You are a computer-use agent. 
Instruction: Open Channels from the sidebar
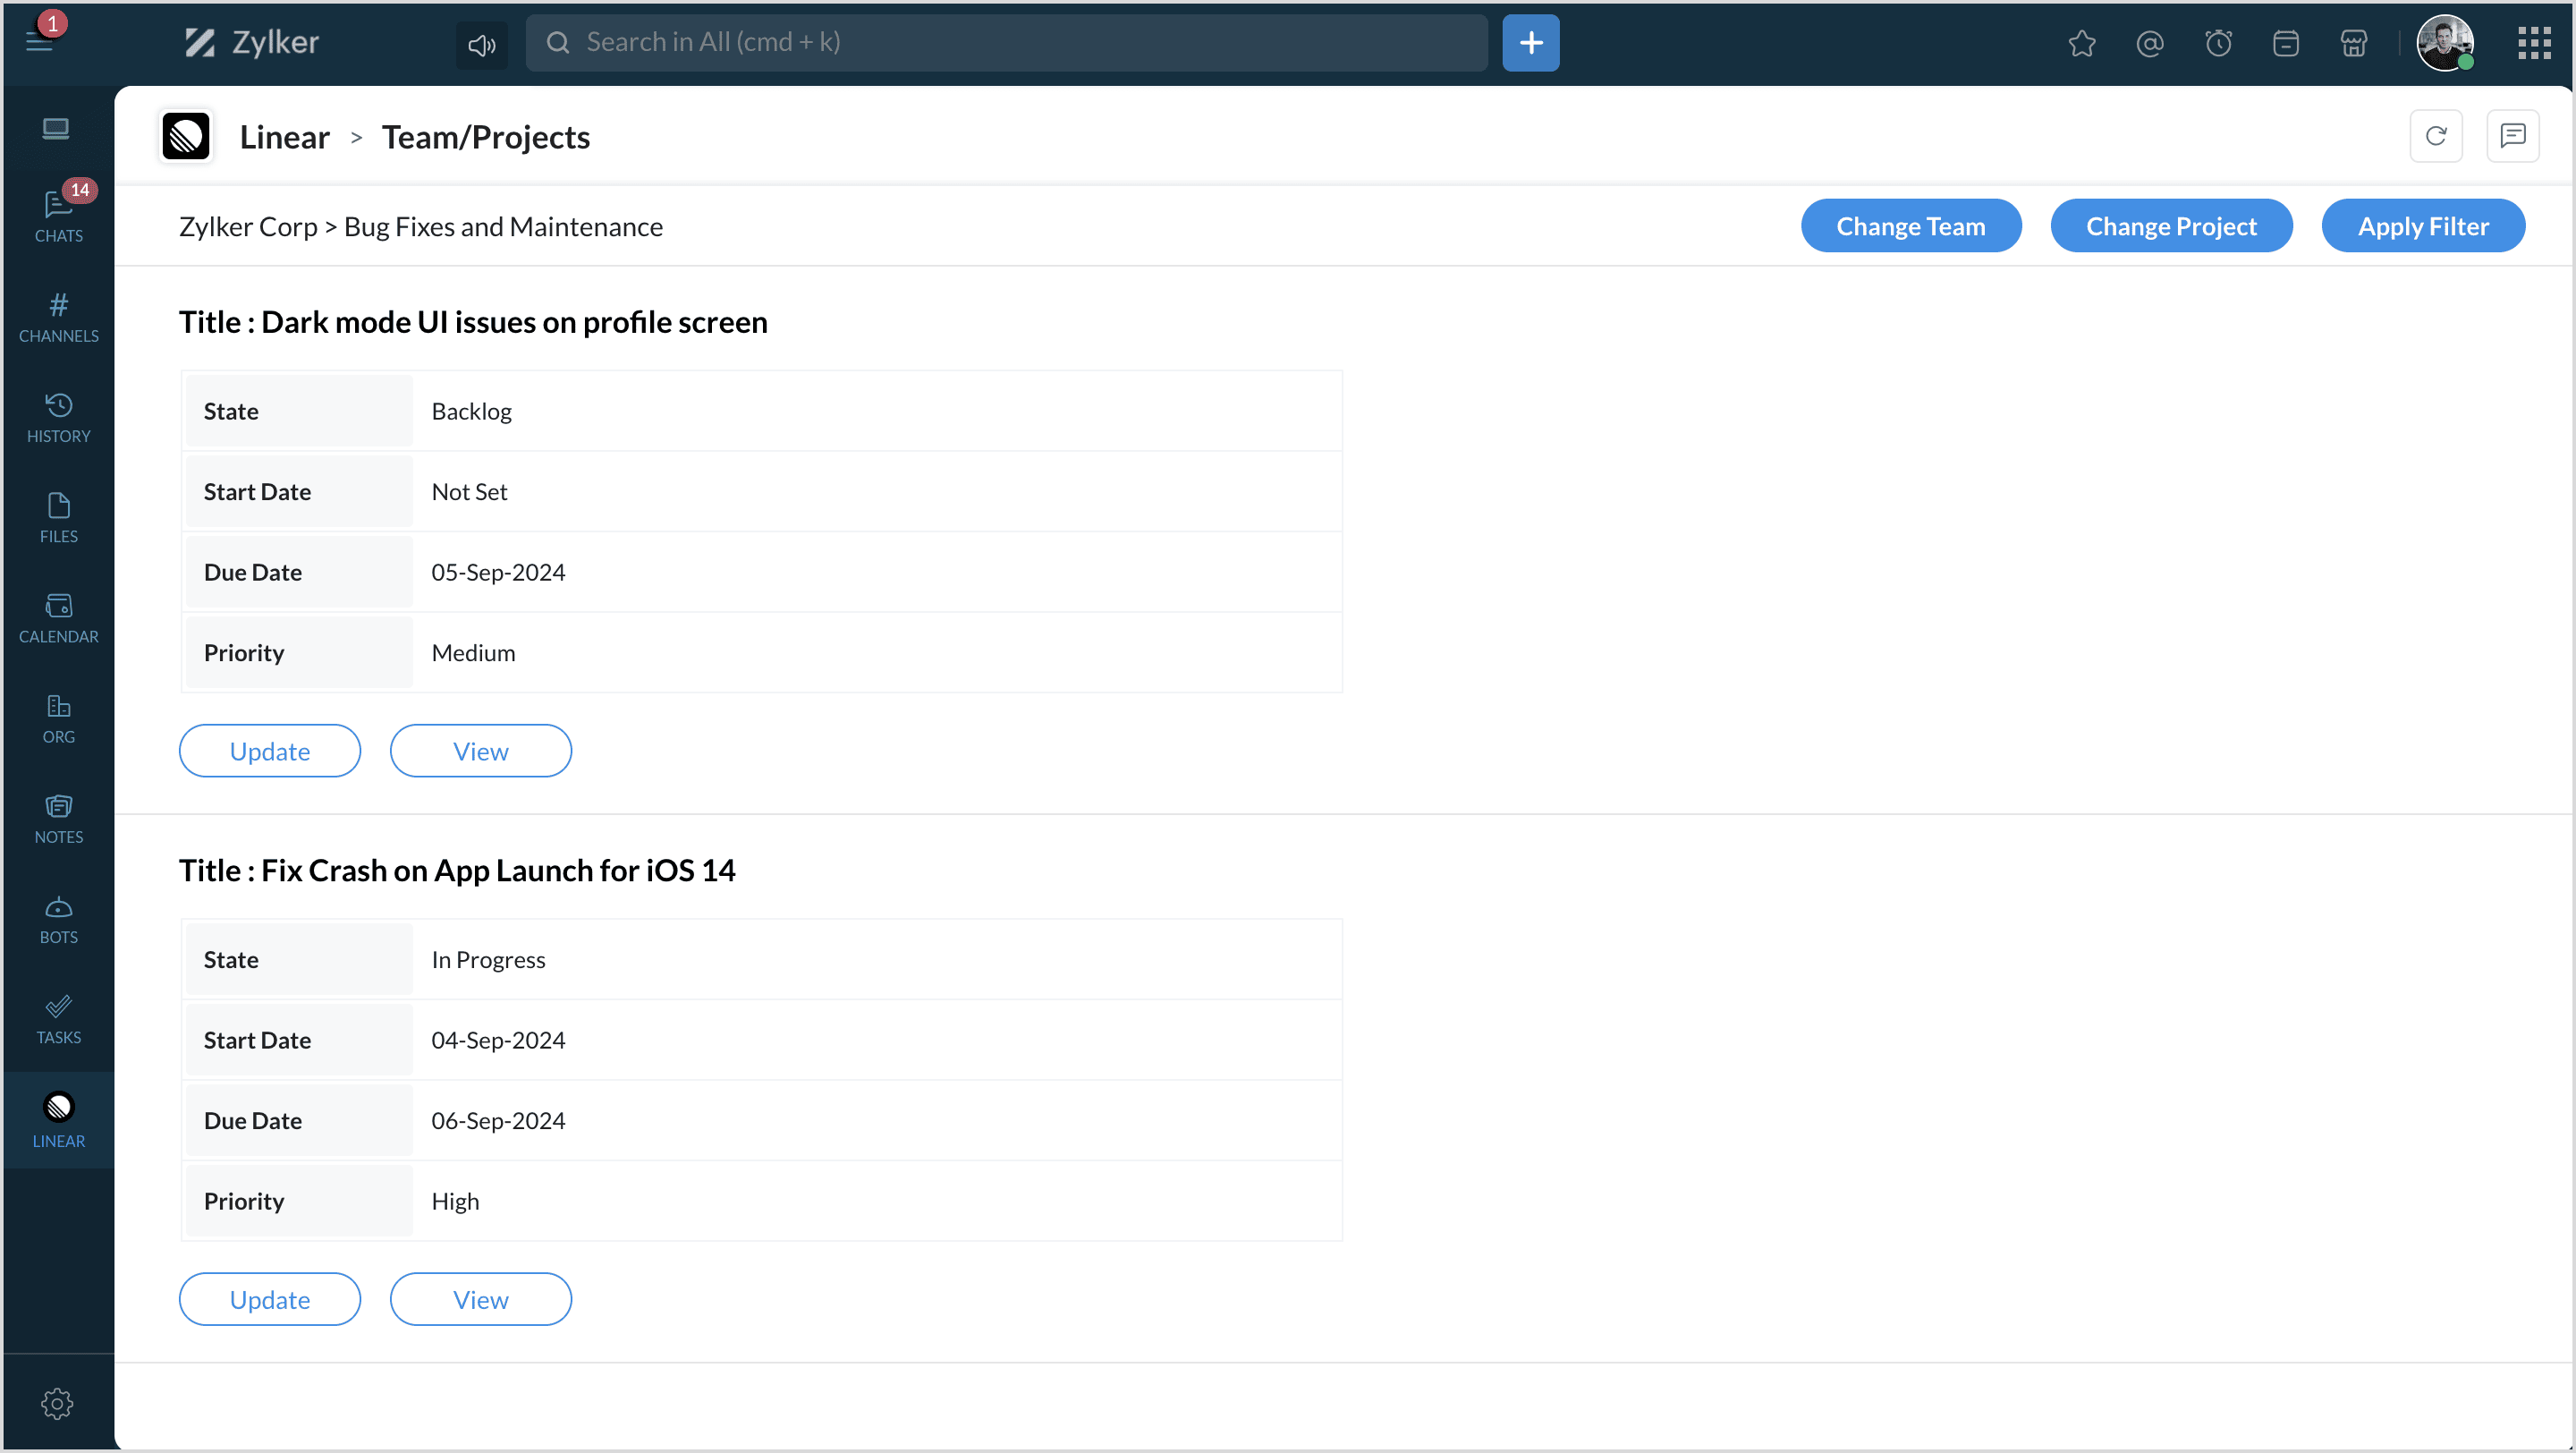click(x=58, y=316)
